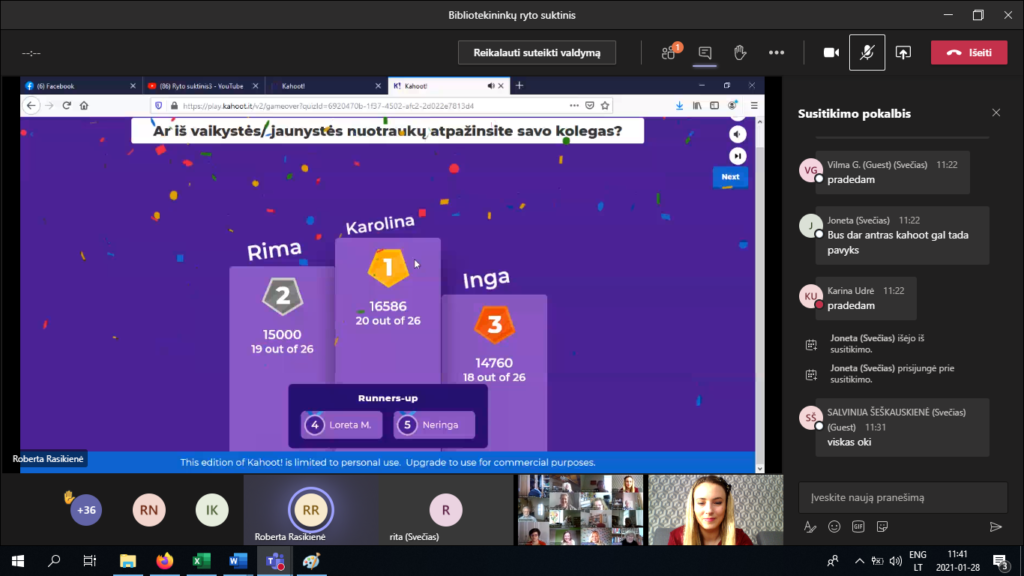
Task: Leave the meeting with Išeiti button
Action: coord(968,53)
